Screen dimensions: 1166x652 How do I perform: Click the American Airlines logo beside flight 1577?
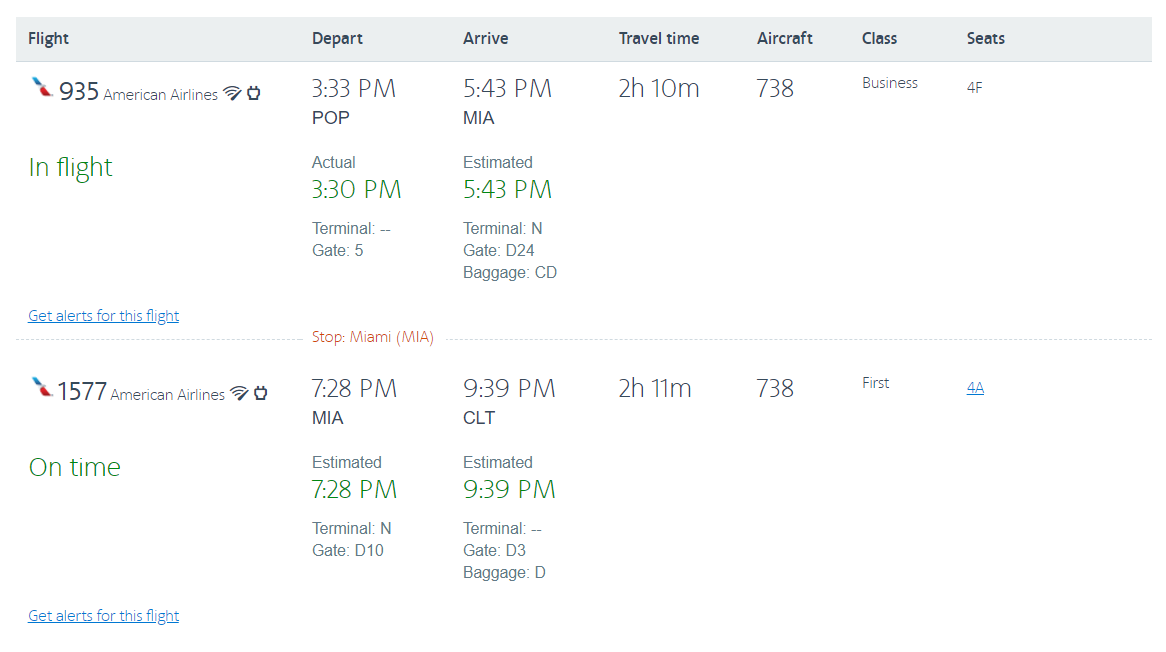(42, 388)
